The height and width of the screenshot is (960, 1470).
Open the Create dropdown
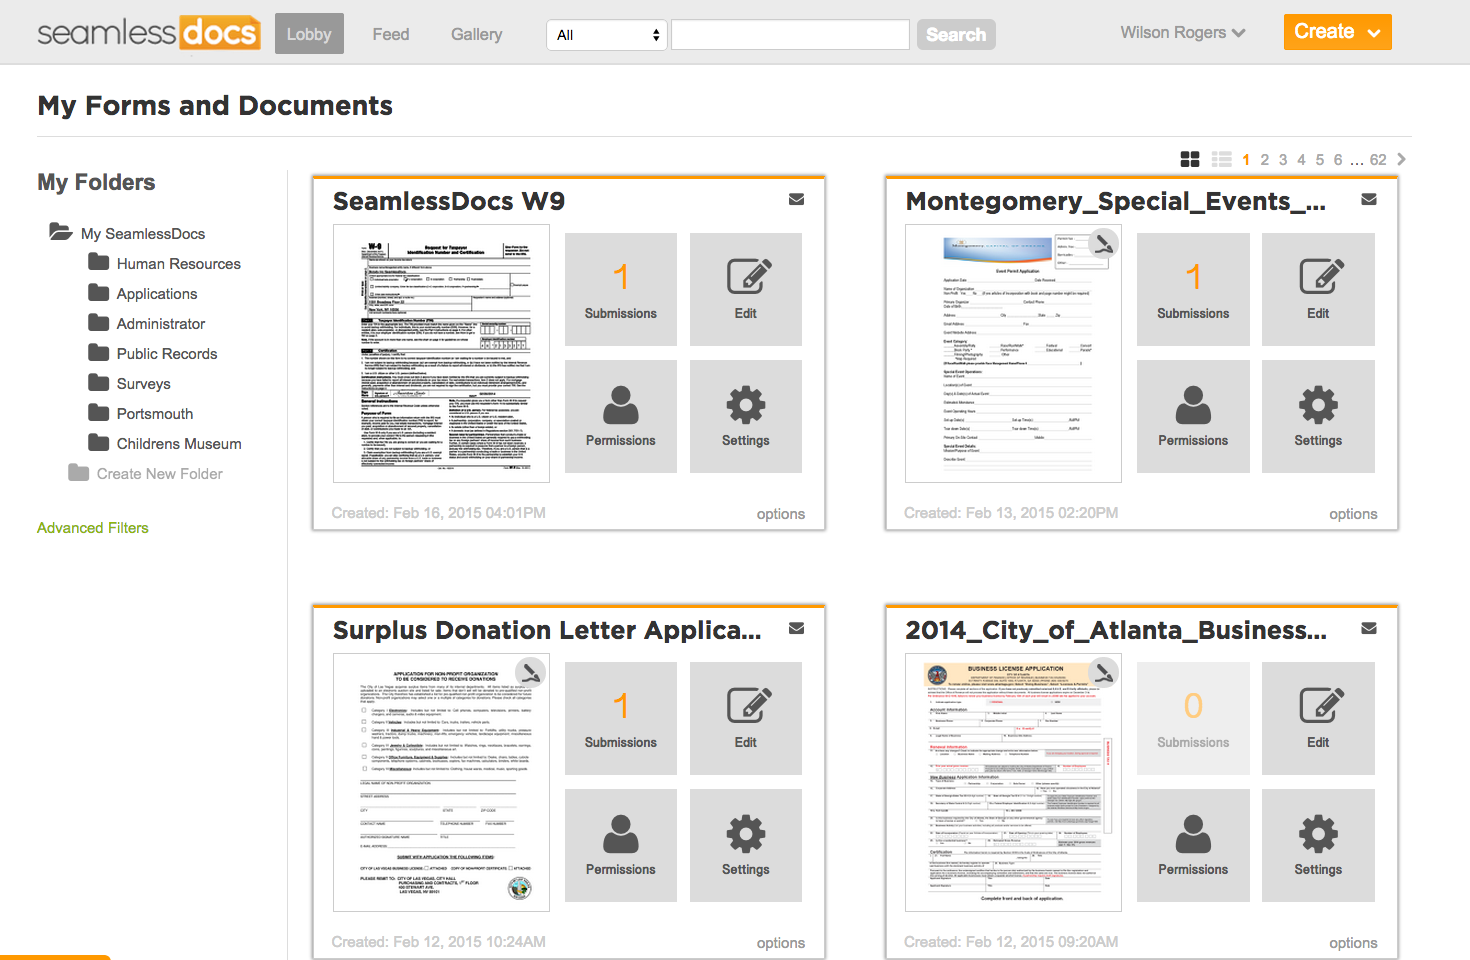click(1337, 31)
